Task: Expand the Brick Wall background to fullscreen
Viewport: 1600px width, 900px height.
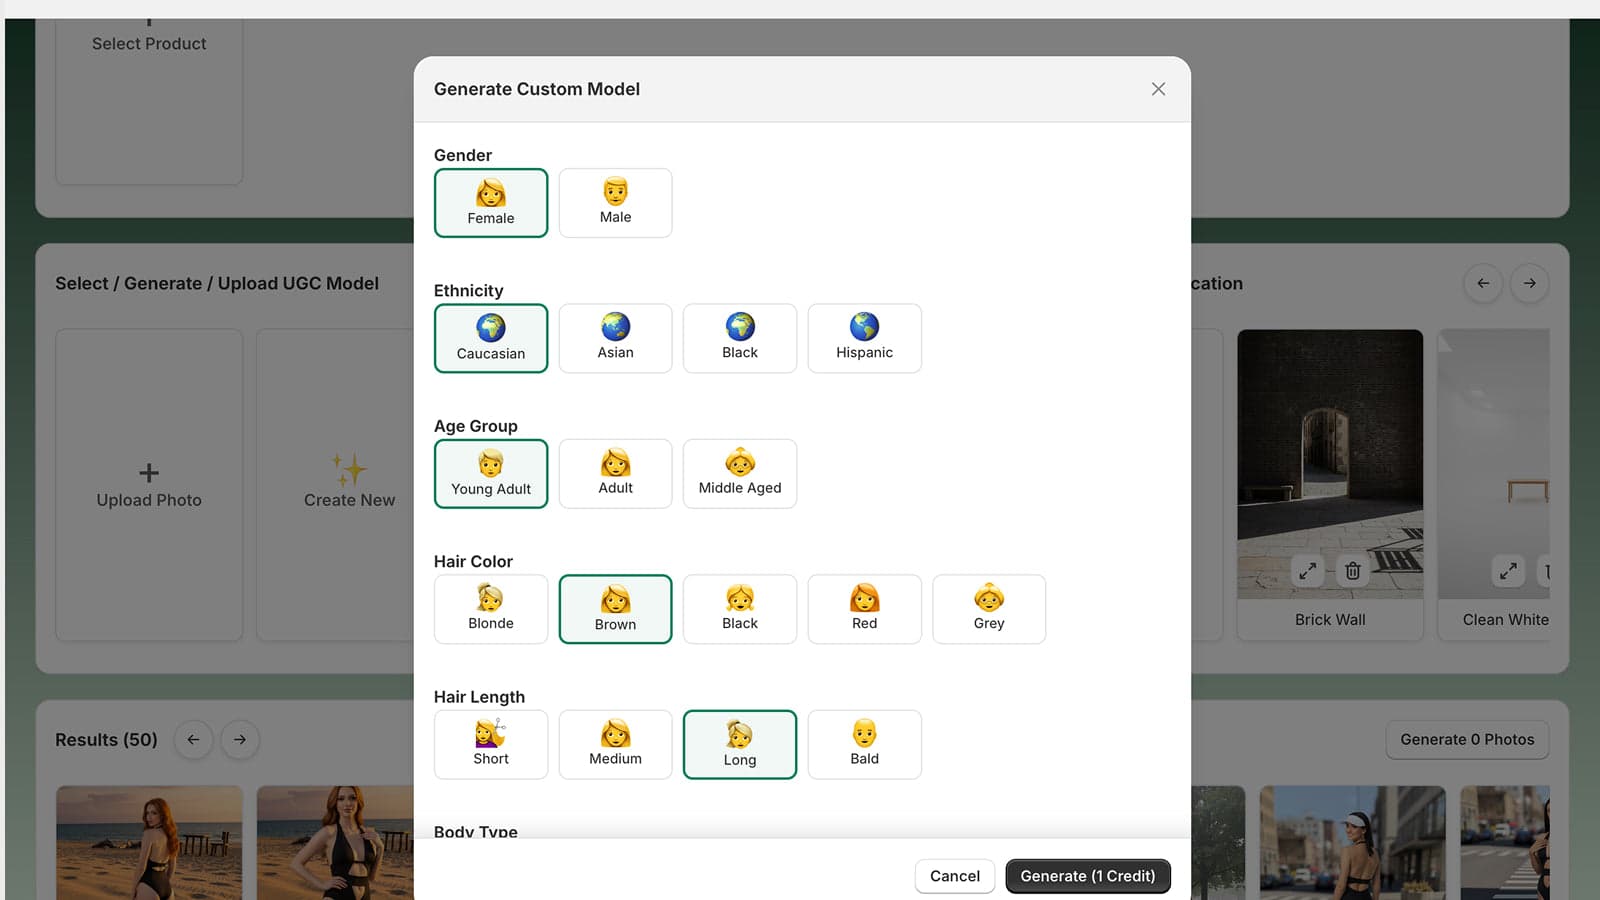Action: 1307,570
